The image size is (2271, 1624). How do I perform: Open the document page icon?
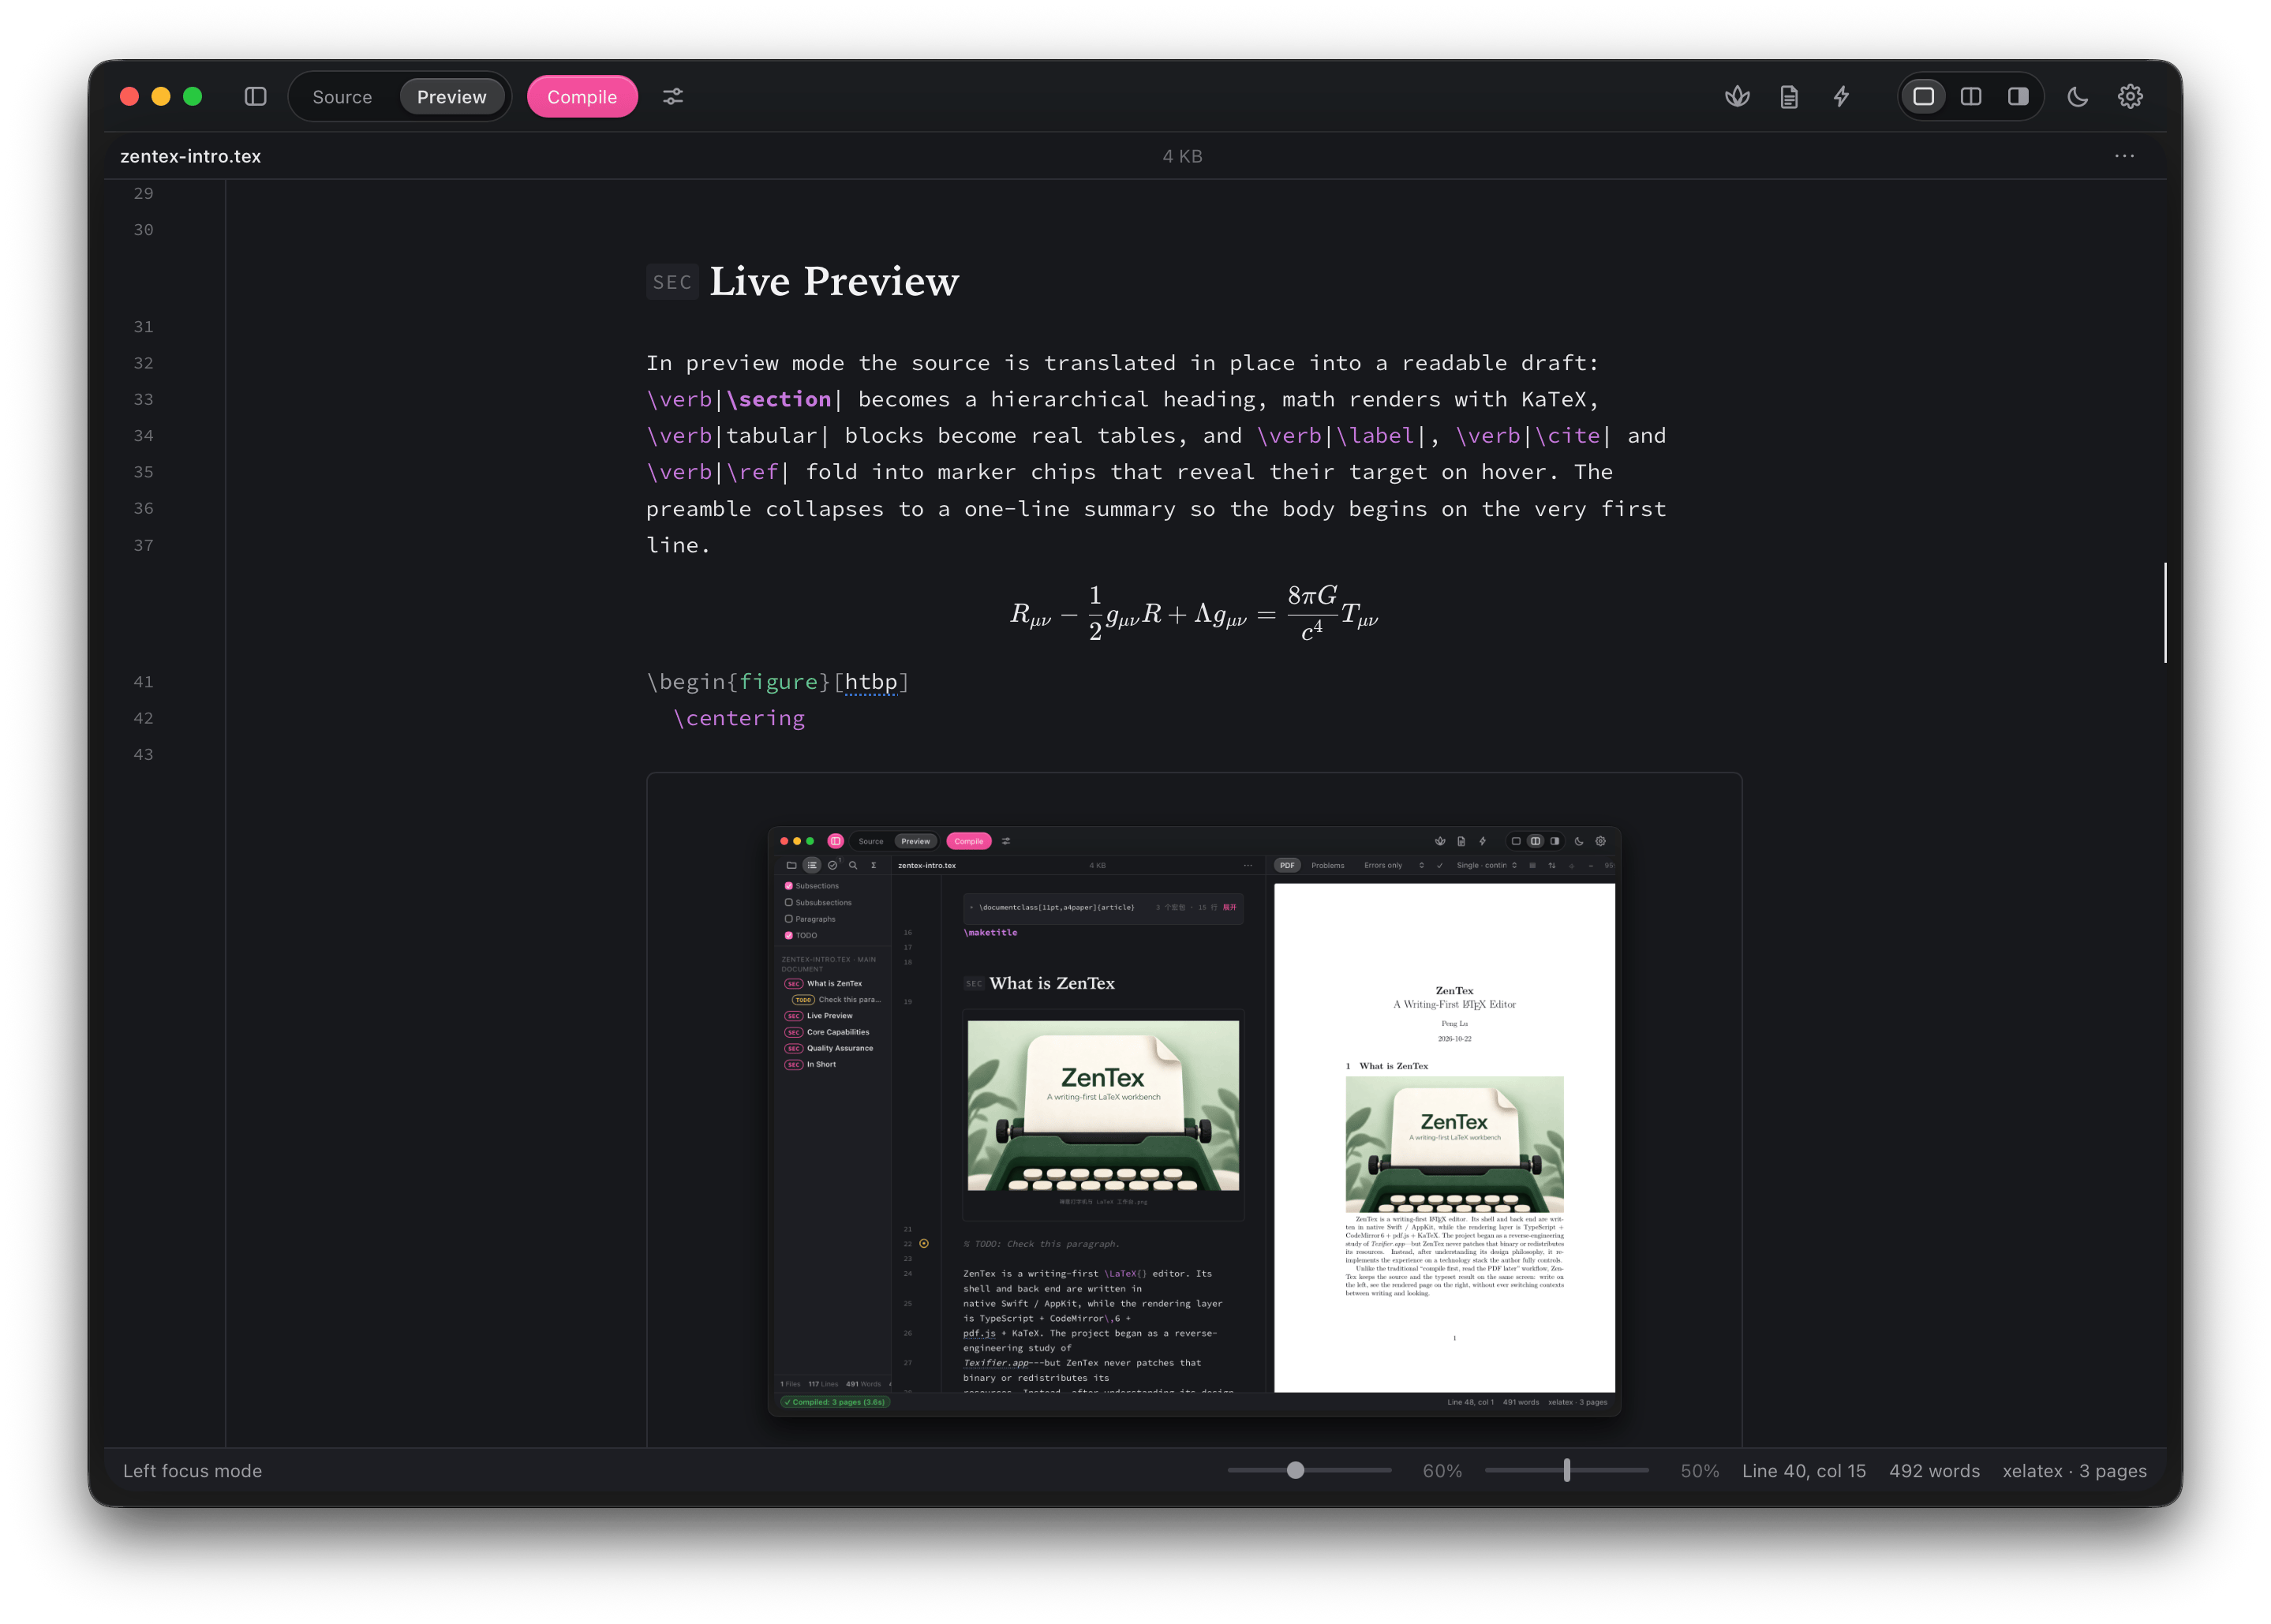(x=1789, y=97)
